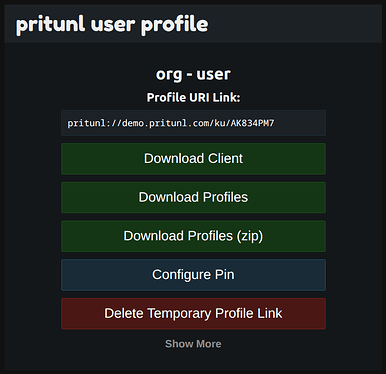Click the red Delete Temporary Profile Link button
Screen dimensions: 386x374
pos(193,313)
